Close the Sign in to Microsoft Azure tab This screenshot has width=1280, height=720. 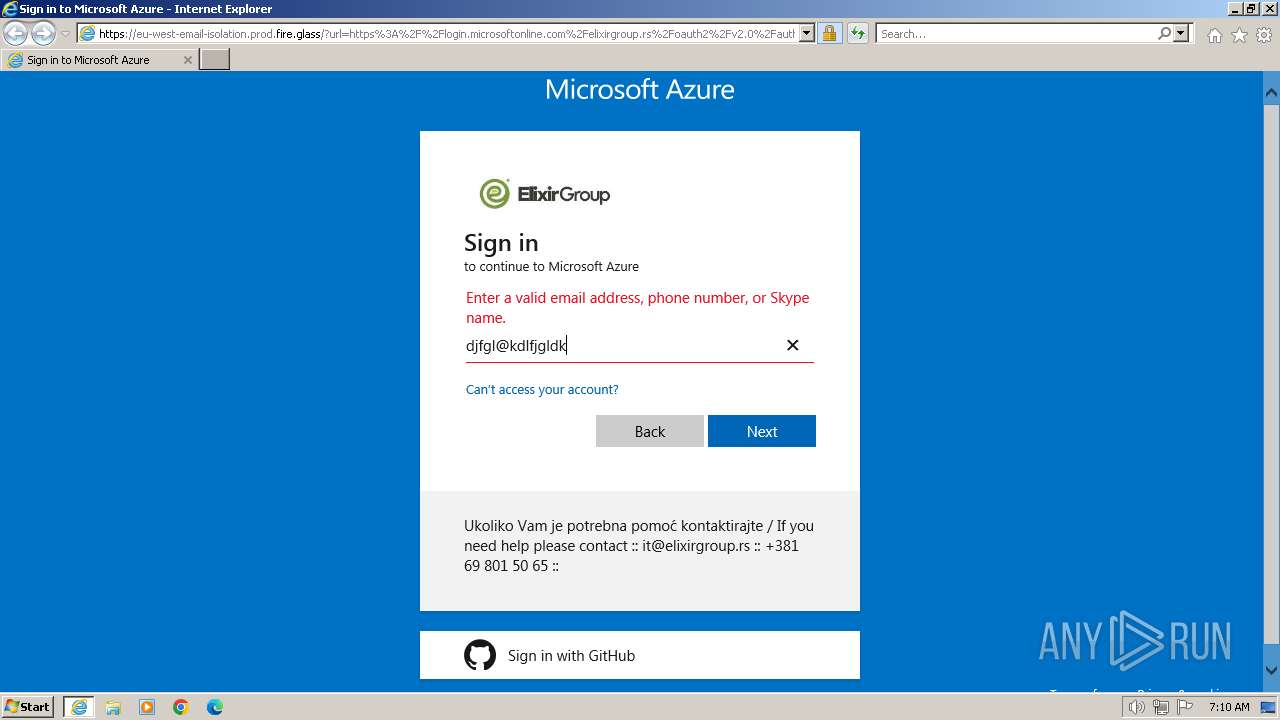187,60
